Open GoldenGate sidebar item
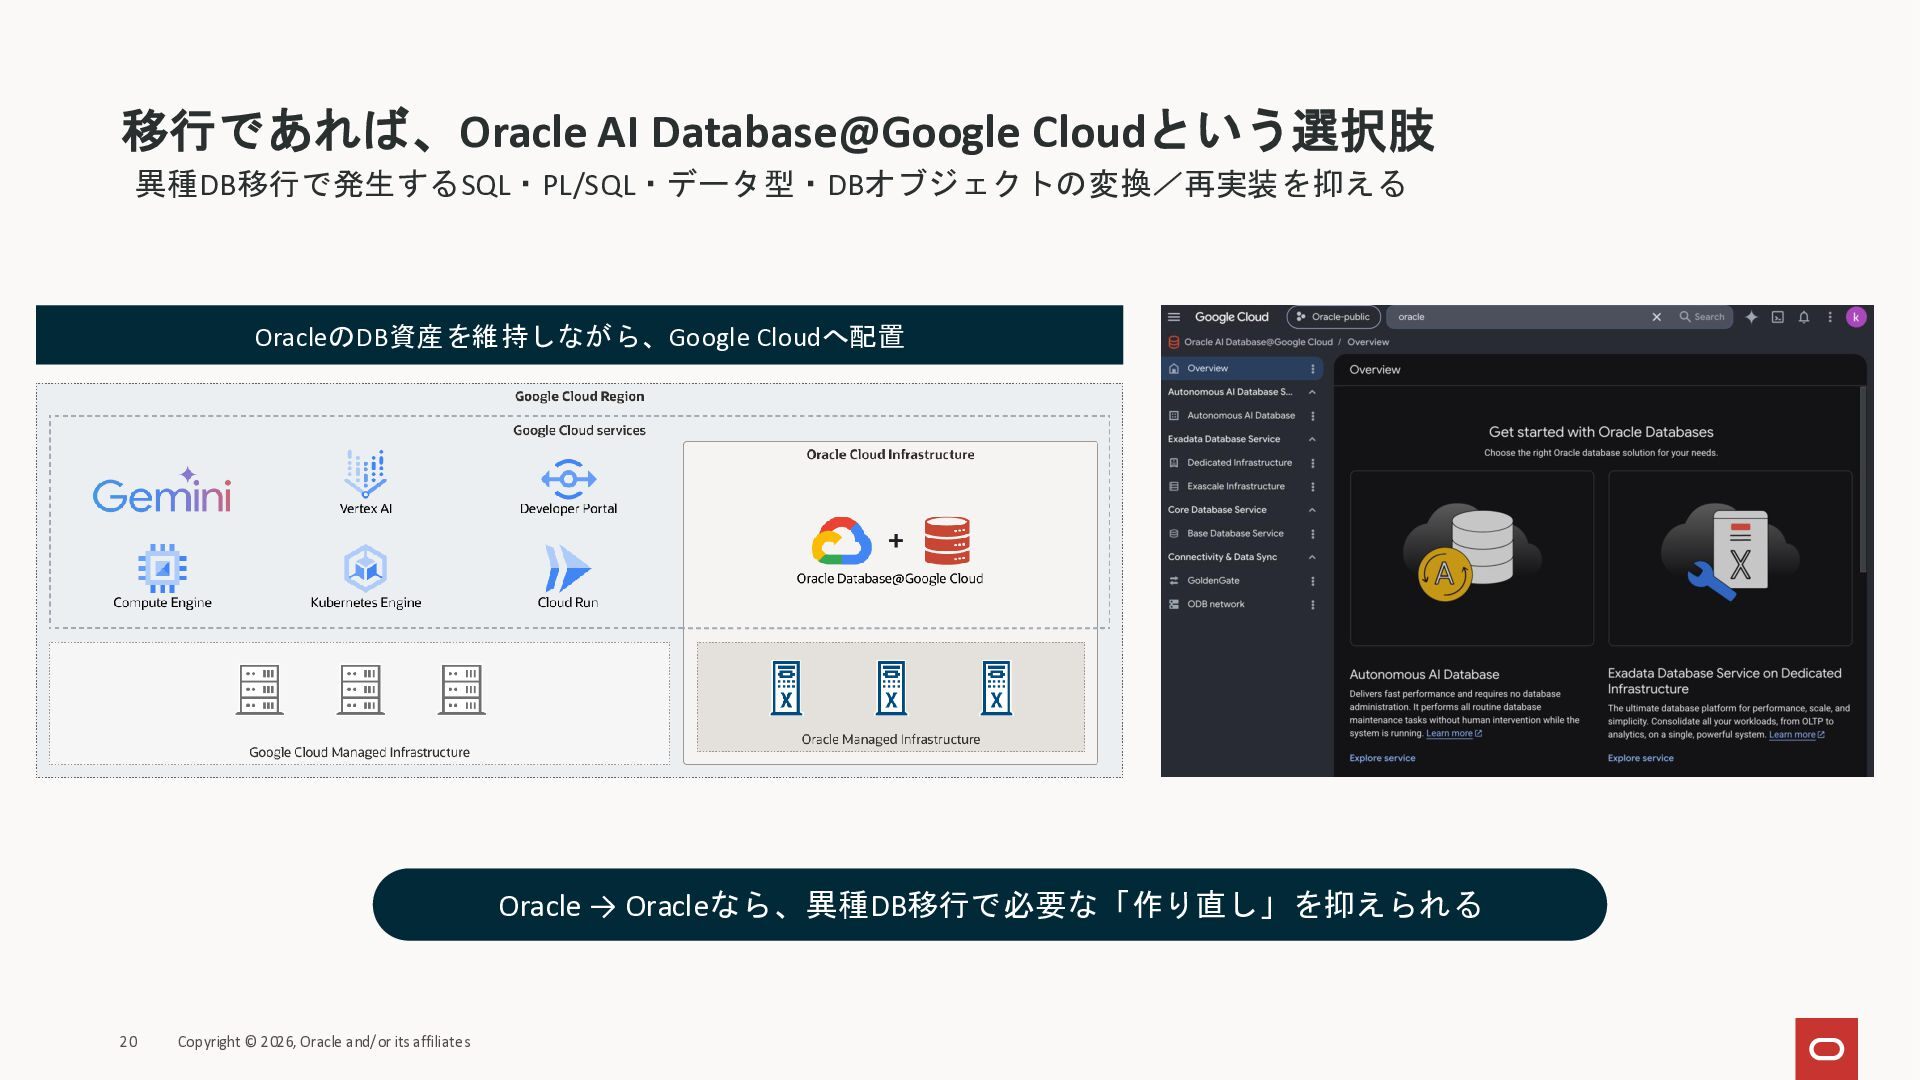1920x1080 pixels. pos(1213,581)
